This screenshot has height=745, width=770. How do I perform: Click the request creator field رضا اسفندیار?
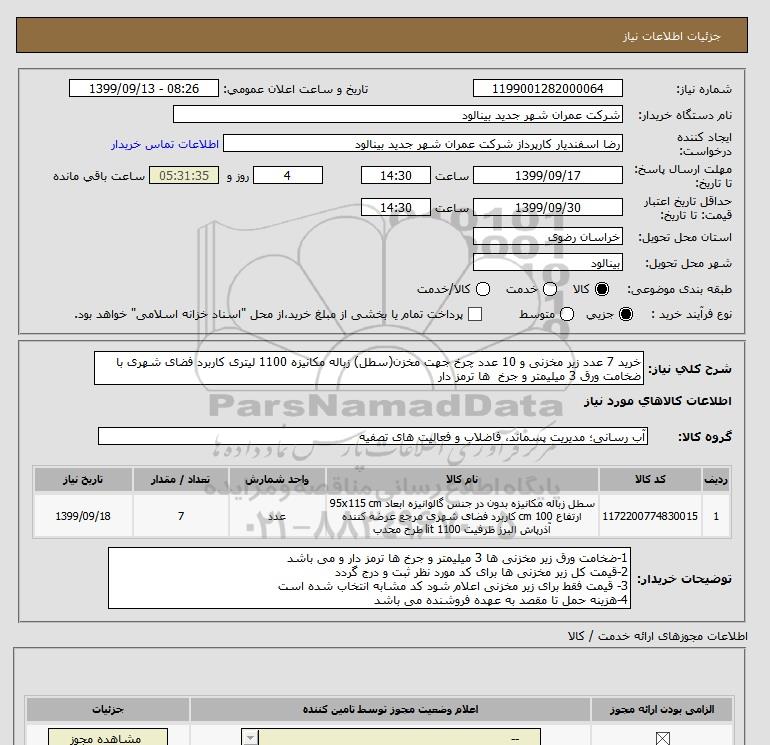[x=423, y=144]
